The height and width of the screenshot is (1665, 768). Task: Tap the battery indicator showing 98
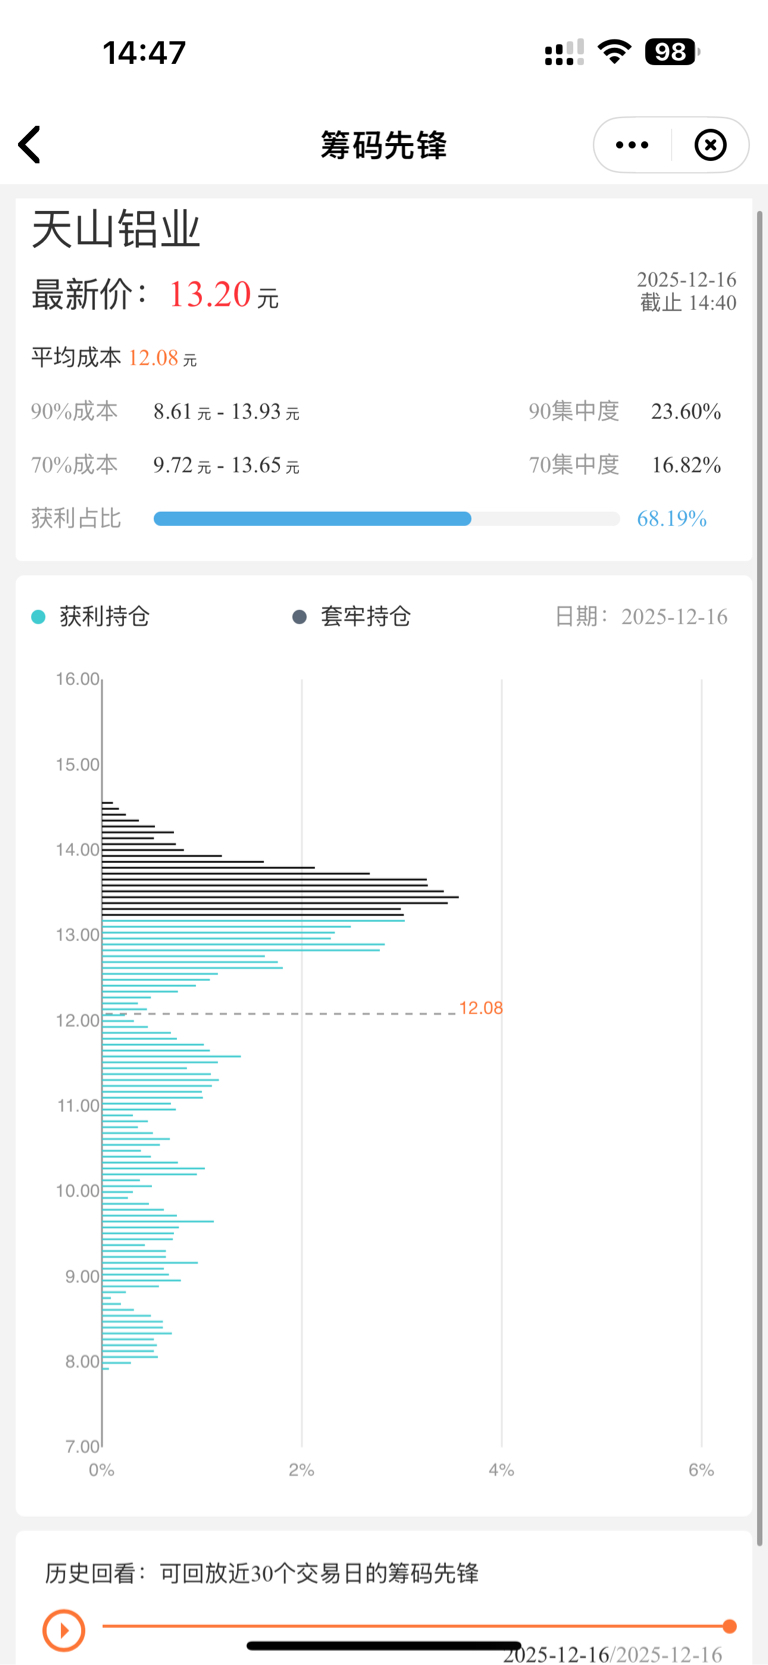[x=672, y=52]
